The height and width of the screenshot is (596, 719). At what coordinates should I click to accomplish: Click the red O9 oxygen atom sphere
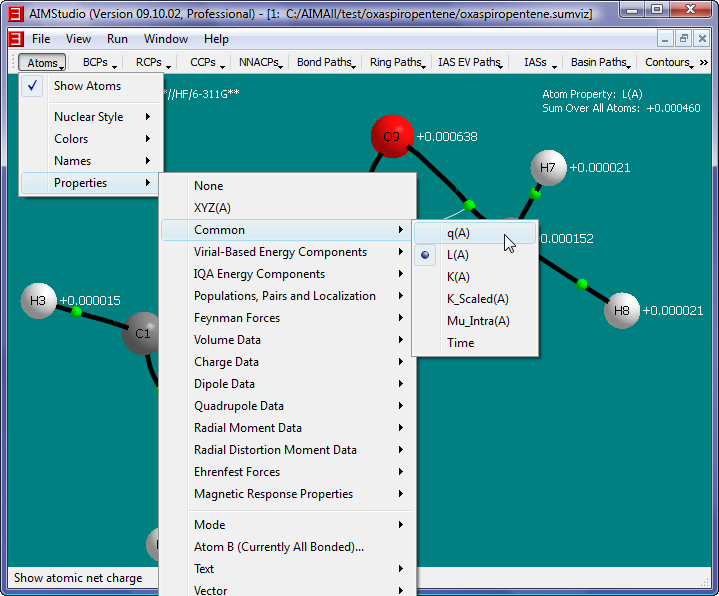point(391,137)
